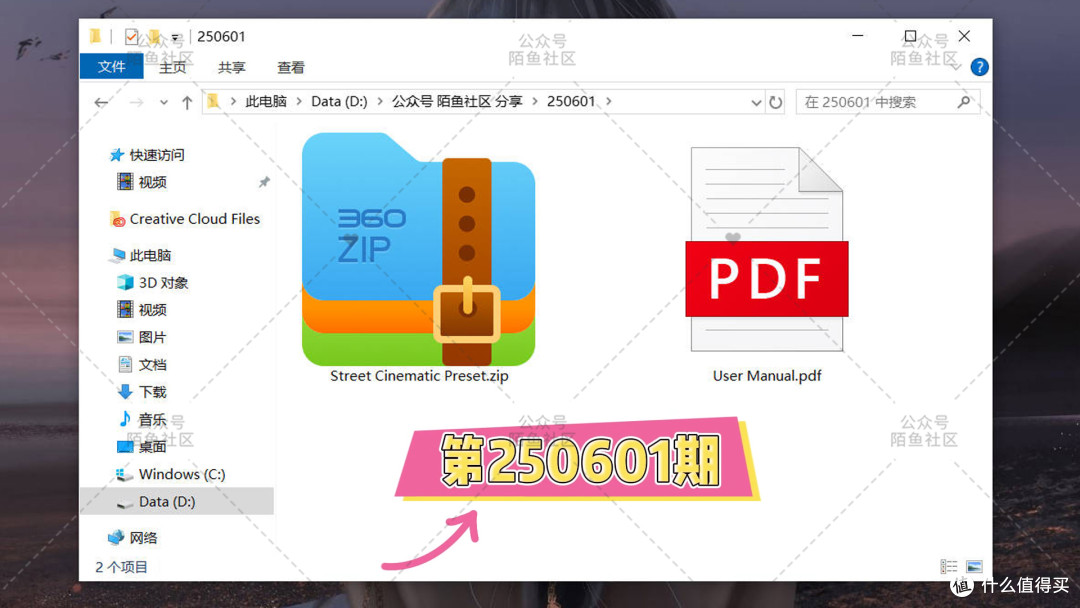Click the search magnifier icon

point(964,102)
